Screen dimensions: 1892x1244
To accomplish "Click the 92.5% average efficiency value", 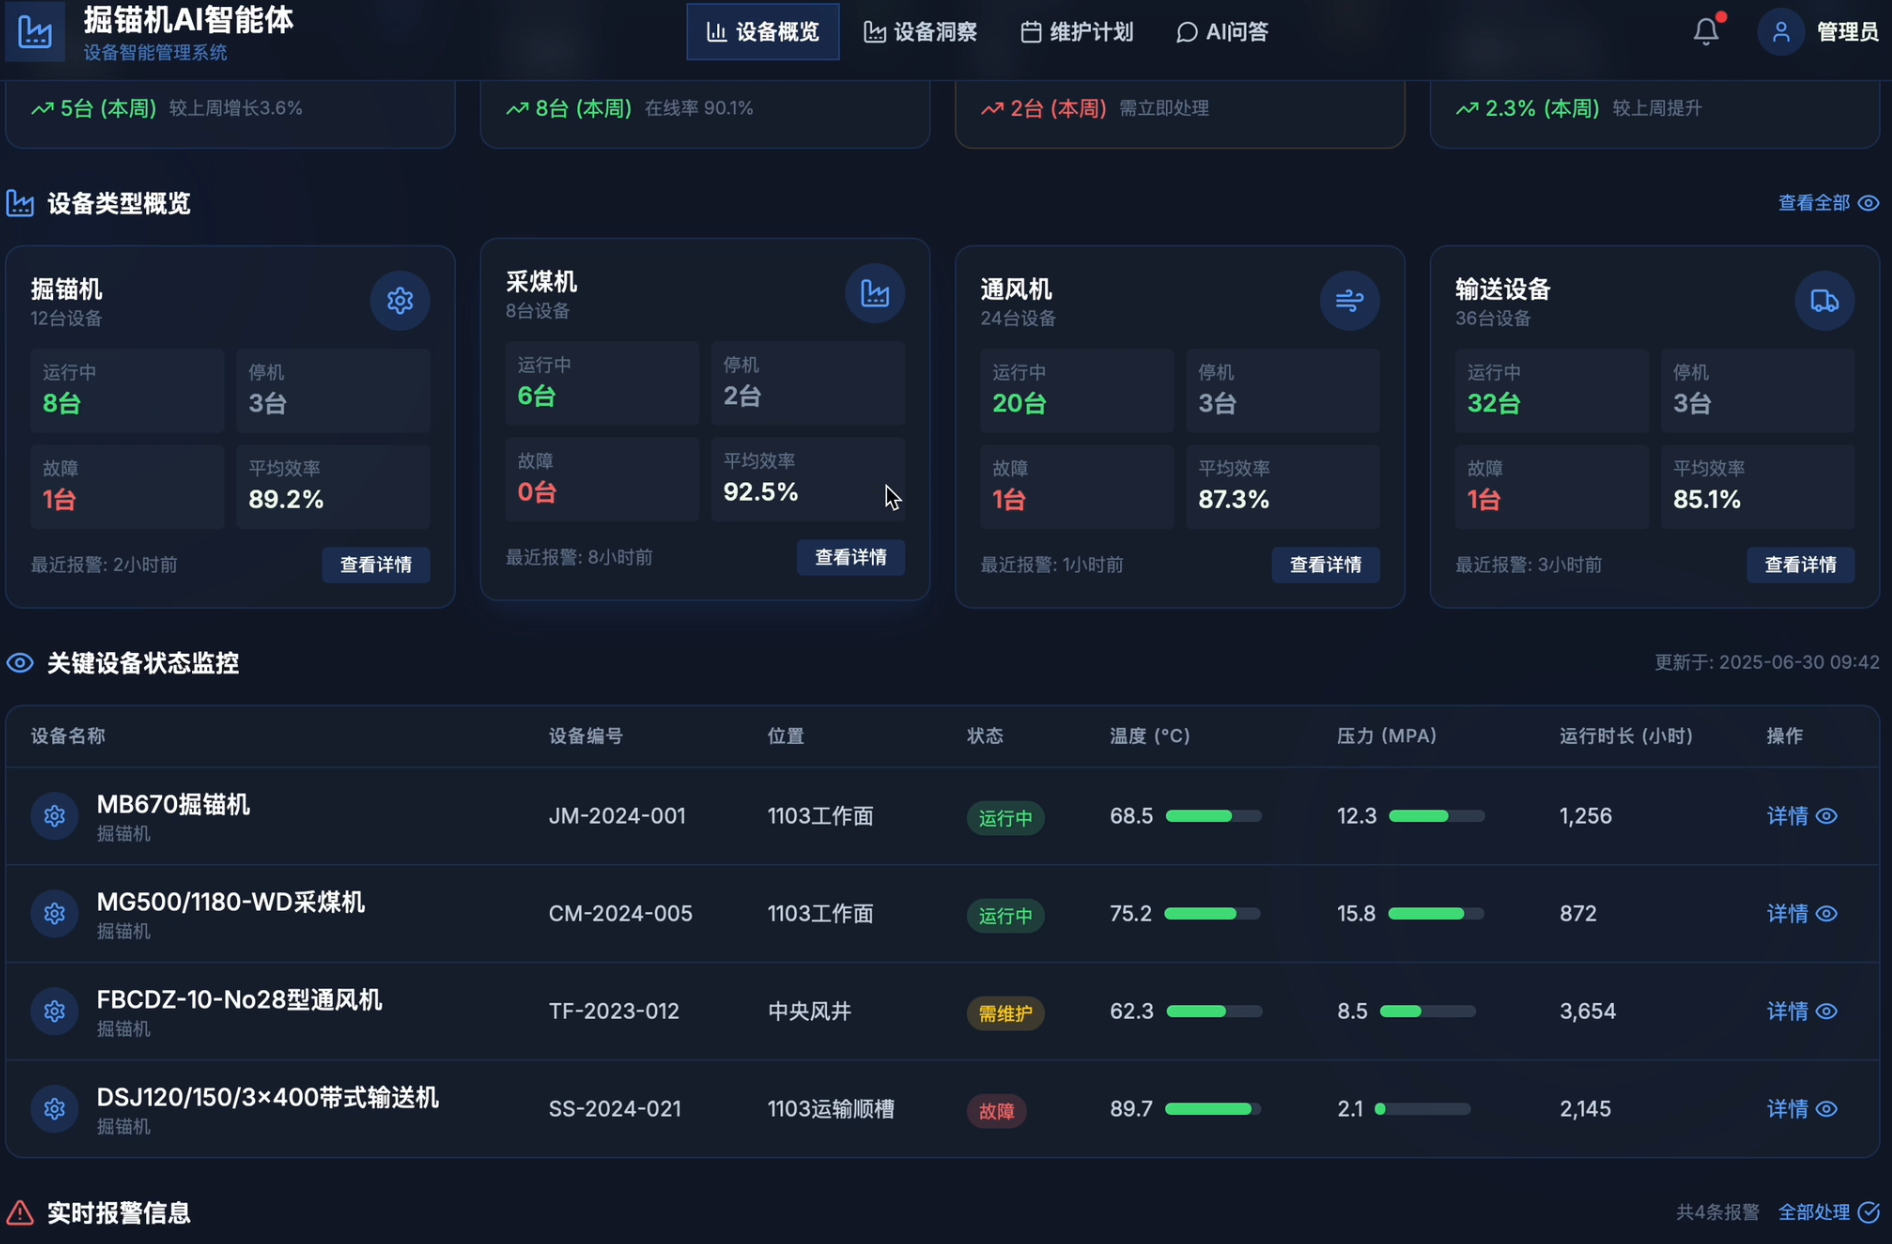I will point(761,492).
